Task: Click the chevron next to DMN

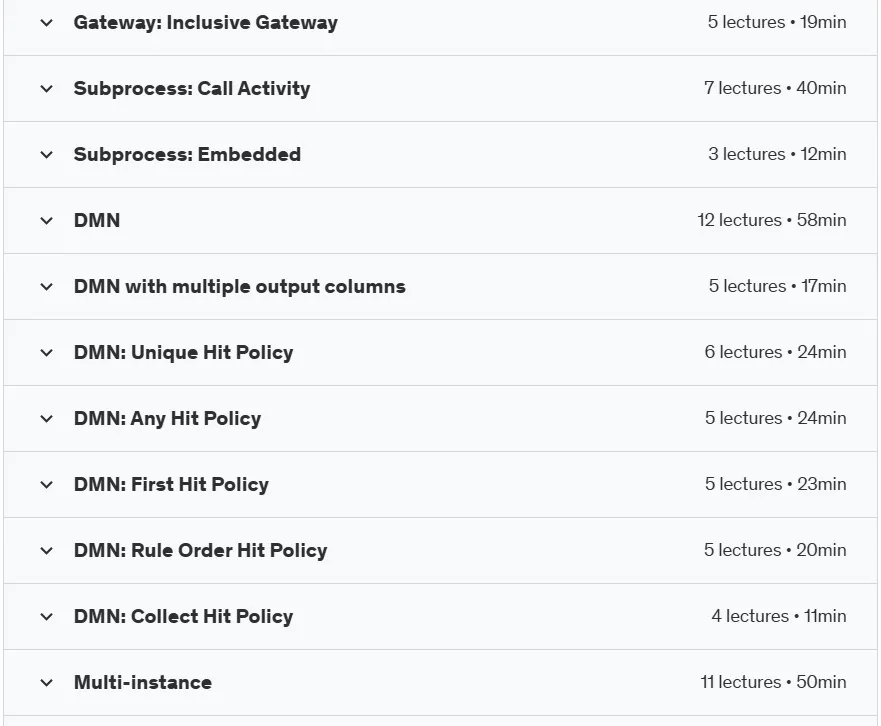Action: (x=47, y=221)
